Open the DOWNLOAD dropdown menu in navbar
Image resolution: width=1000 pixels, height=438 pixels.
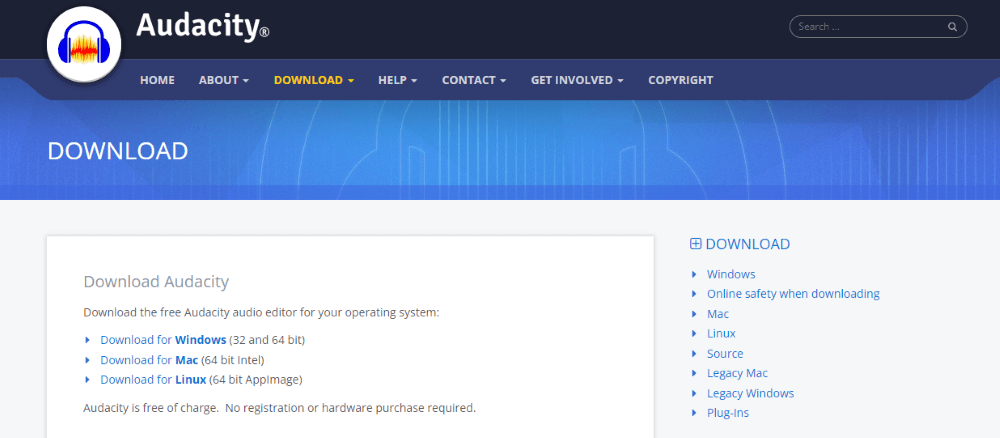[x=314, y=80]
